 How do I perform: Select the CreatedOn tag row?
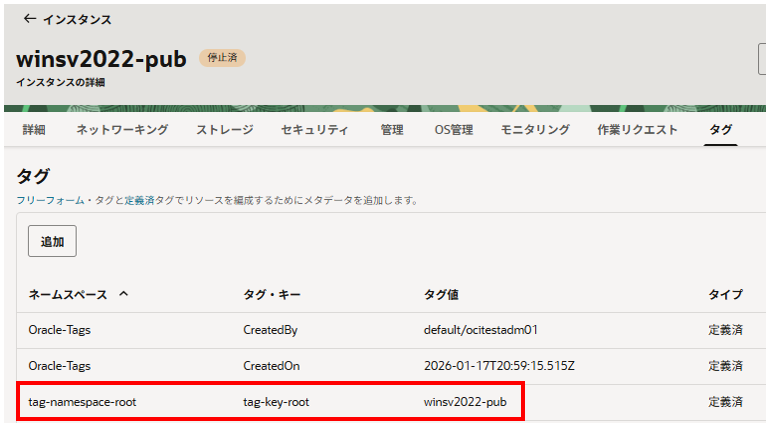270,365
